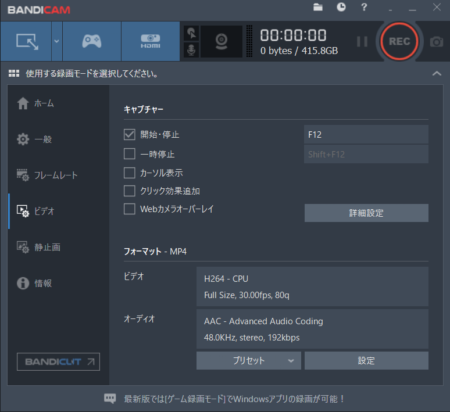Close the Bandicam window
Screen dimensions: 450x412
(x=437, y=7)
